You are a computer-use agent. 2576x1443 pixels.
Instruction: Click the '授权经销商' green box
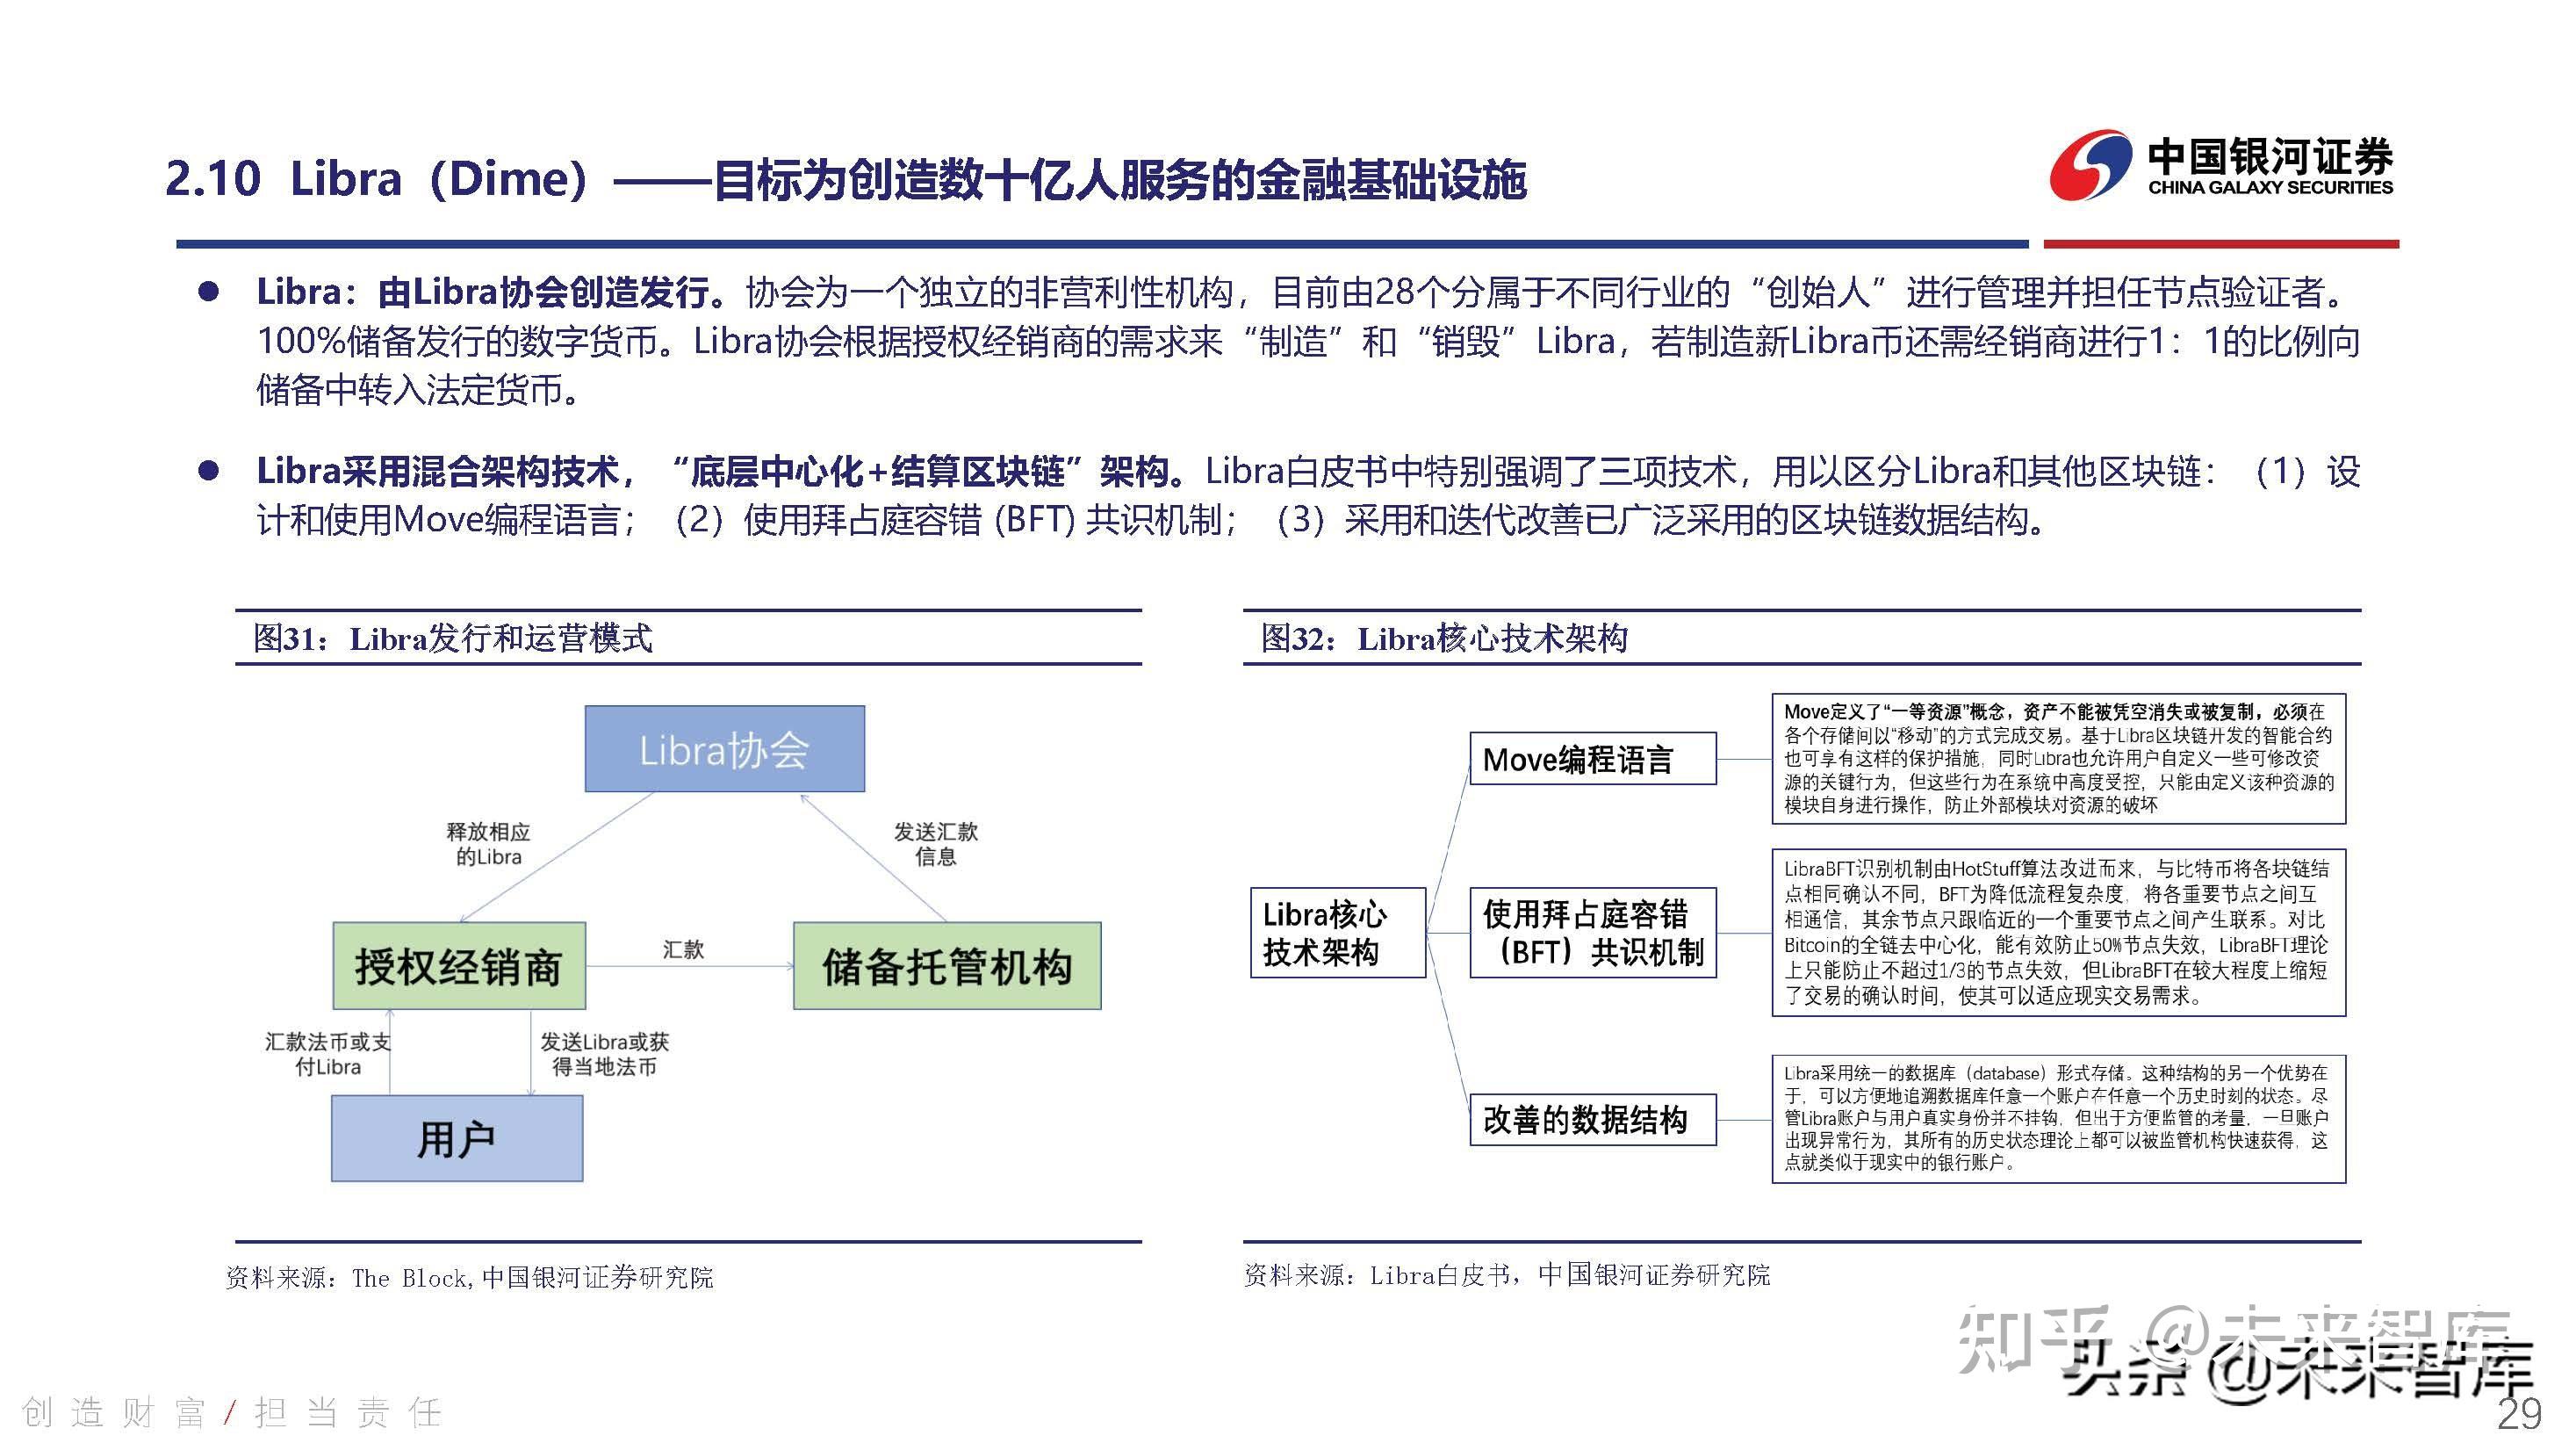(459, 966)
